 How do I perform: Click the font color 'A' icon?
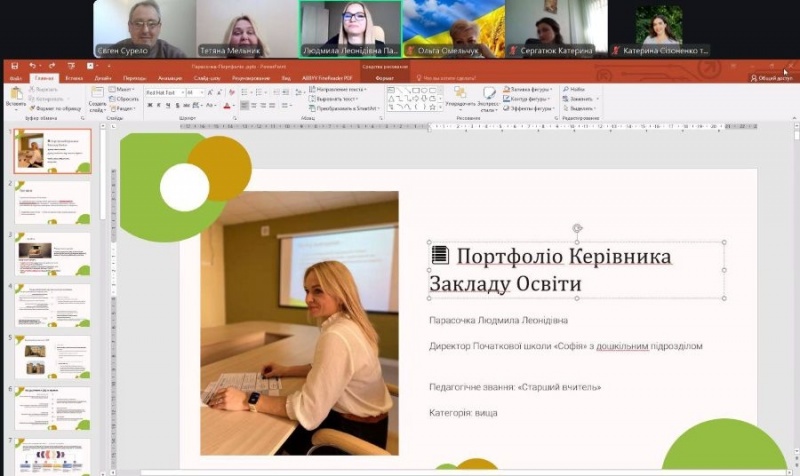[227, 106]
